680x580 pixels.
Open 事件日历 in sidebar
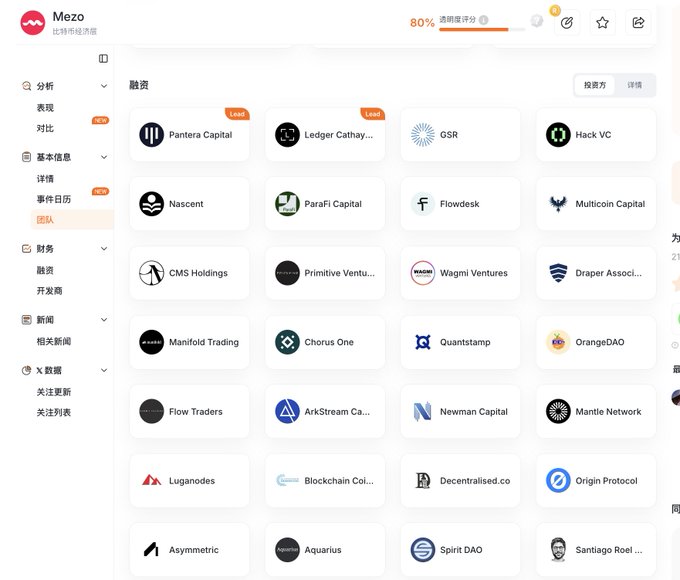click(54, 199)
